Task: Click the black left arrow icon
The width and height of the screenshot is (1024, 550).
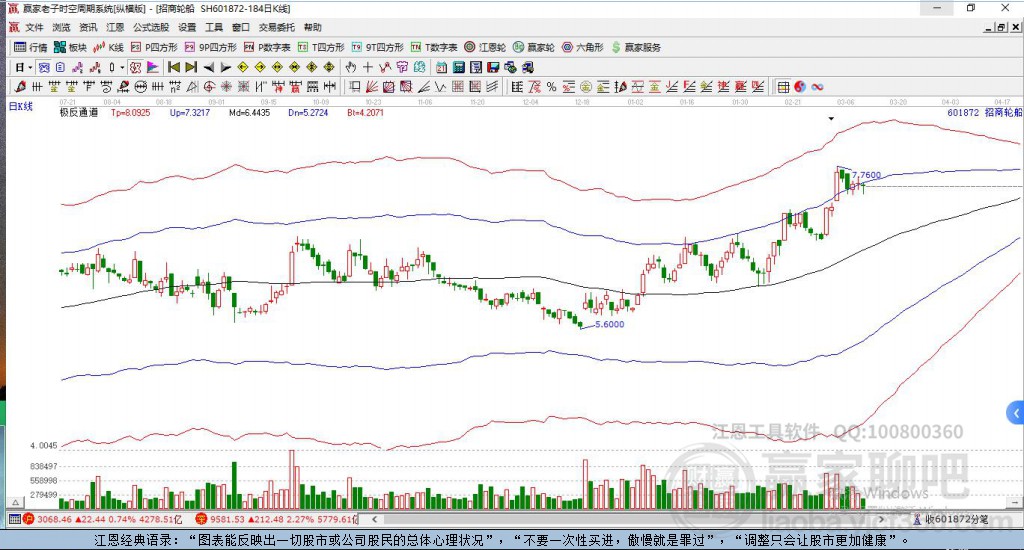Action: (x=208, y=67)
